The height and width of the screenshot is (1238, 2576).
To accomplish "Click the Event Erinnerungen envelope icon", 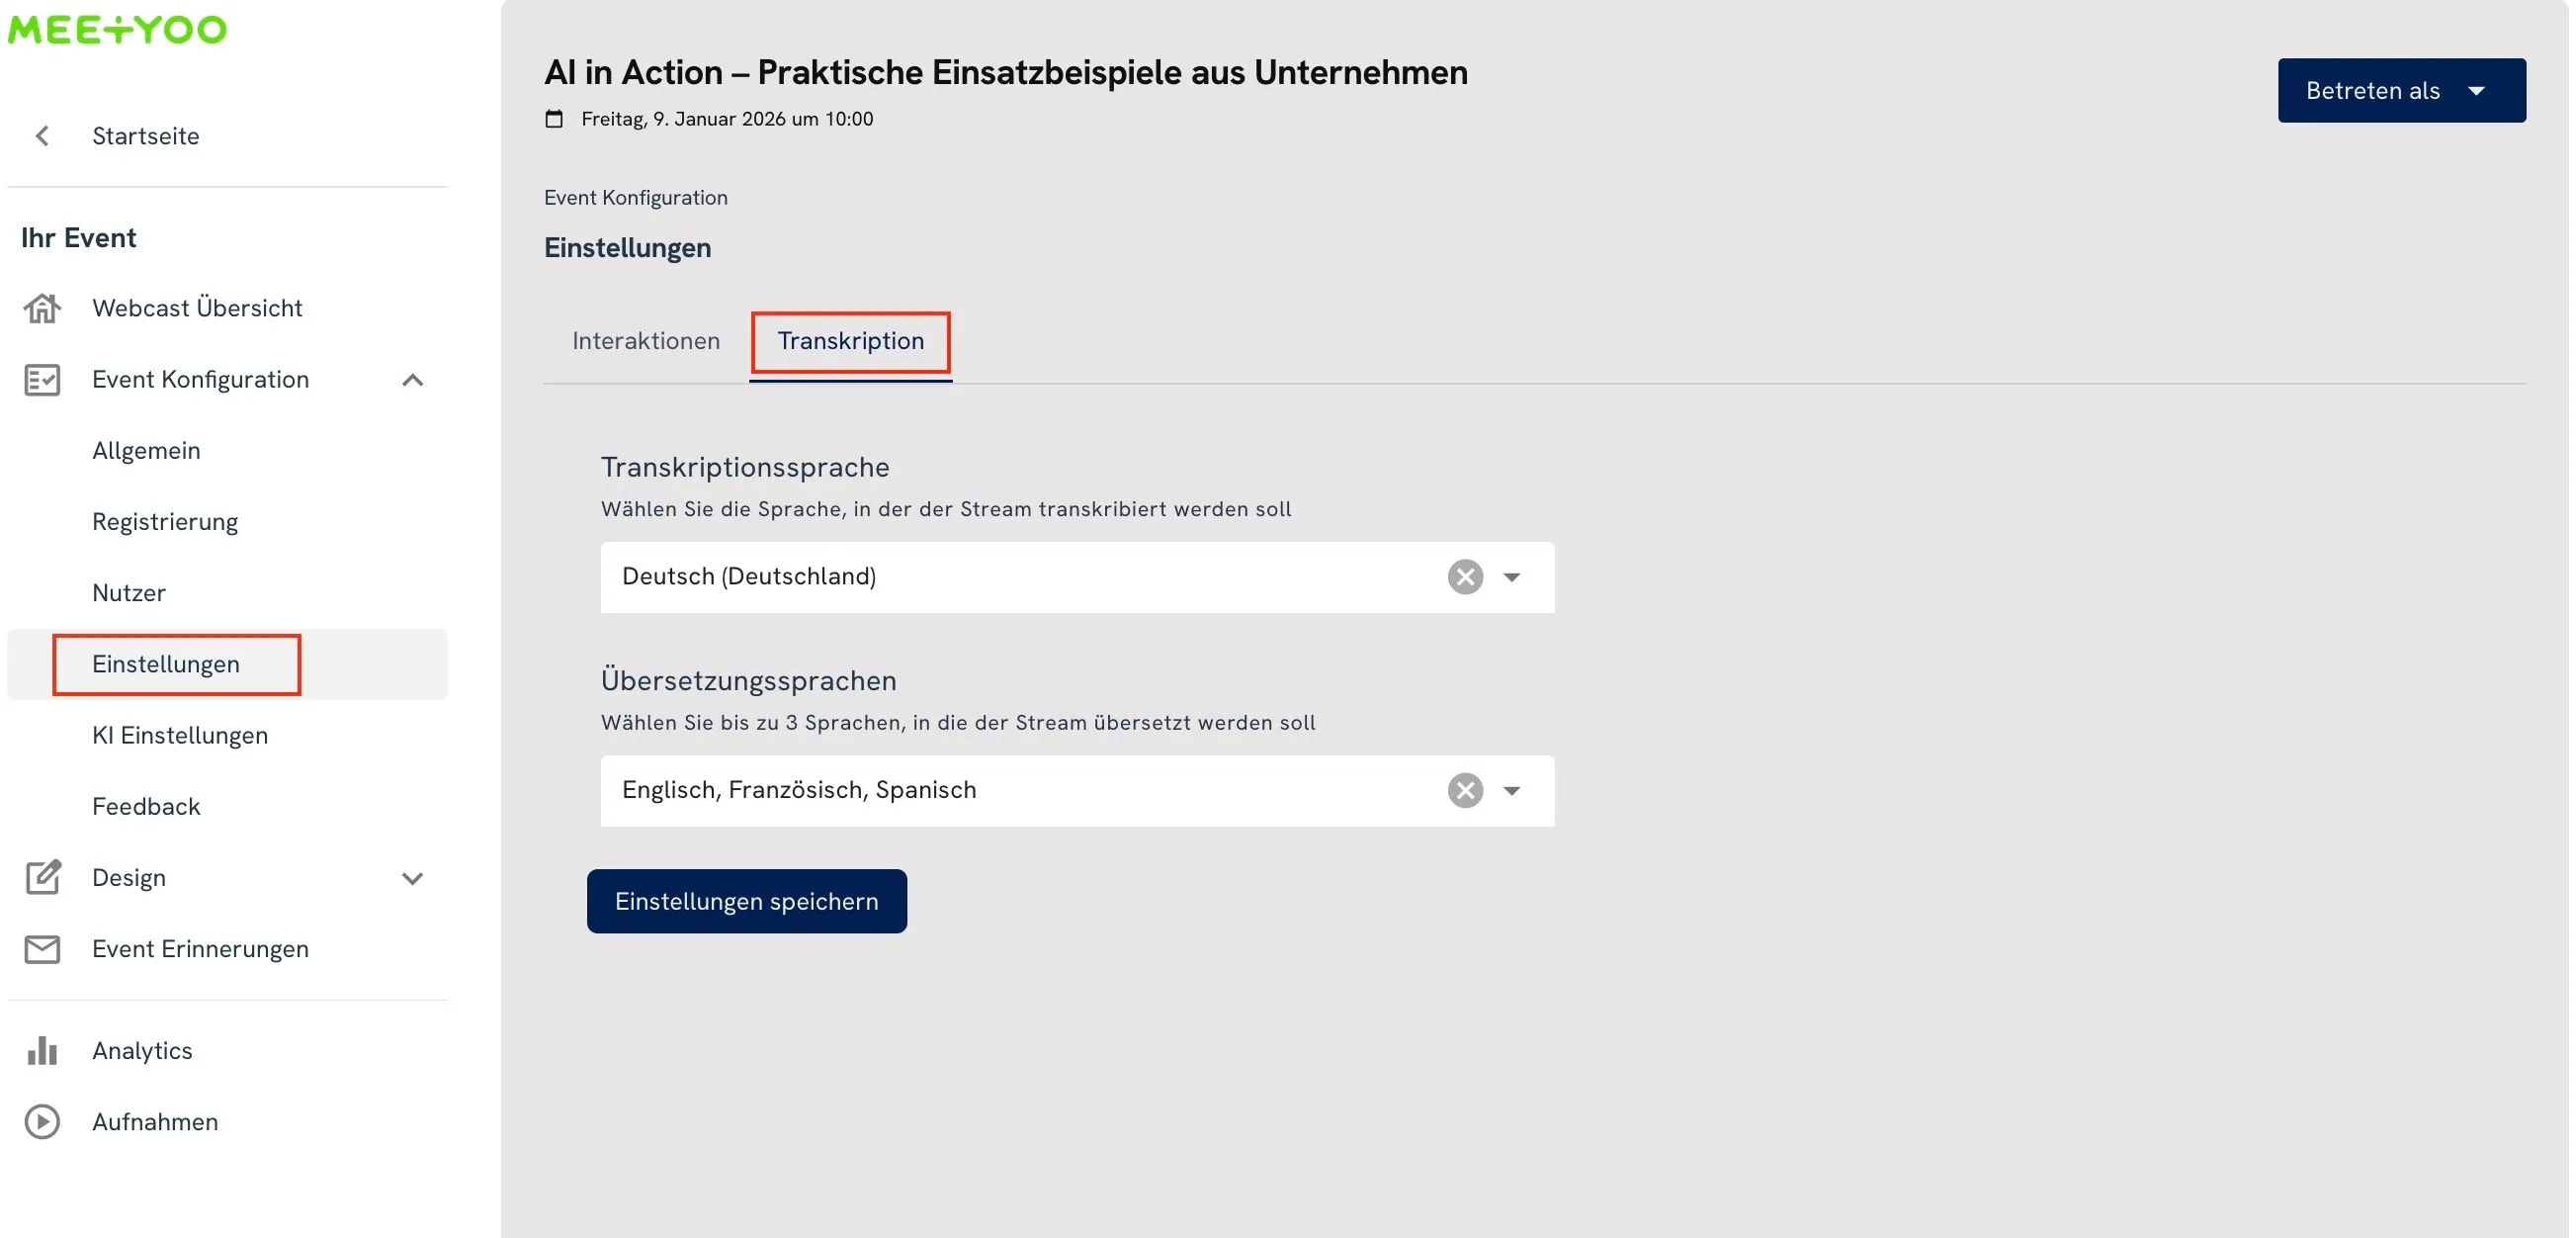I will tap(41, 949).
